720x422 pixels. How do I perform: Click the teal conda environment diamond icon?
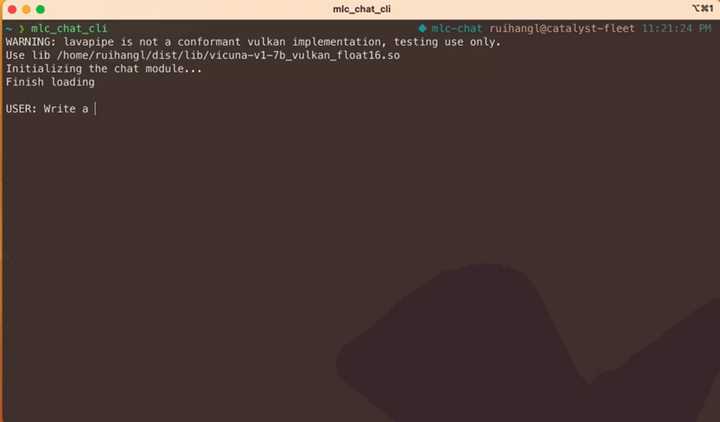[422, 28]
